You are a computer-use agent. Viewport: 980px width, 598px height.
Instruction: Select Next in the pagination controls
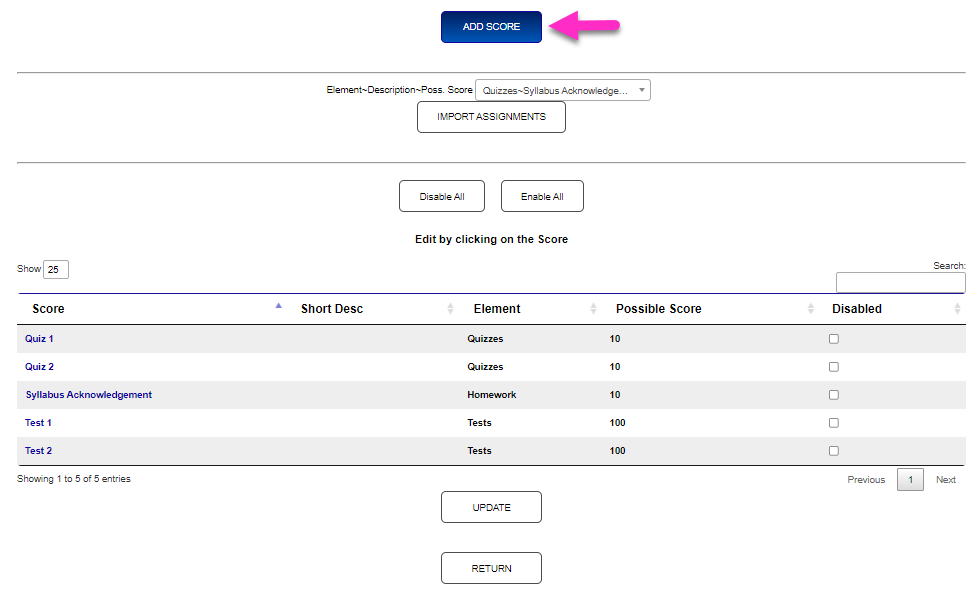(x=945, y=479)
